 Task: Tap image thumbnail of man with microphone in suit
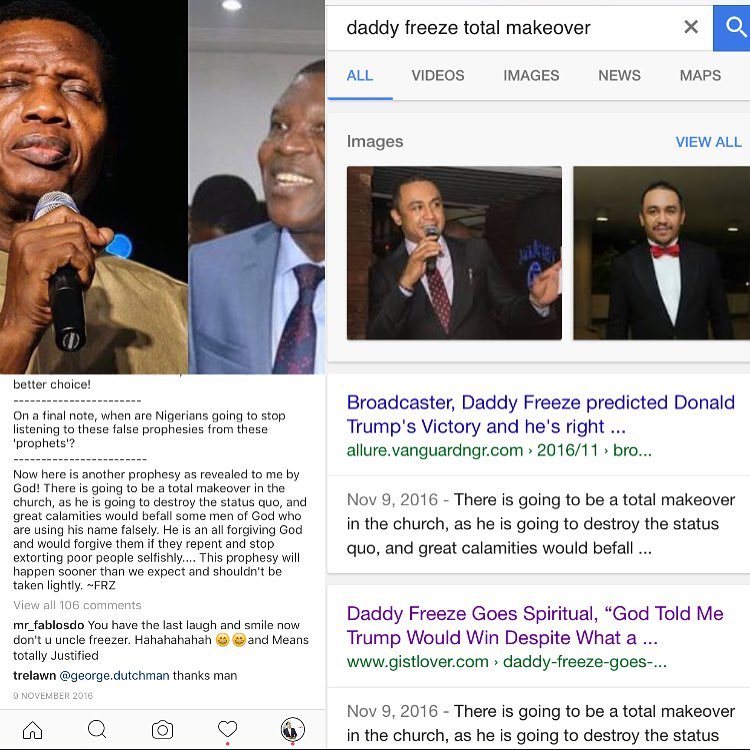[x=454, y=253]
